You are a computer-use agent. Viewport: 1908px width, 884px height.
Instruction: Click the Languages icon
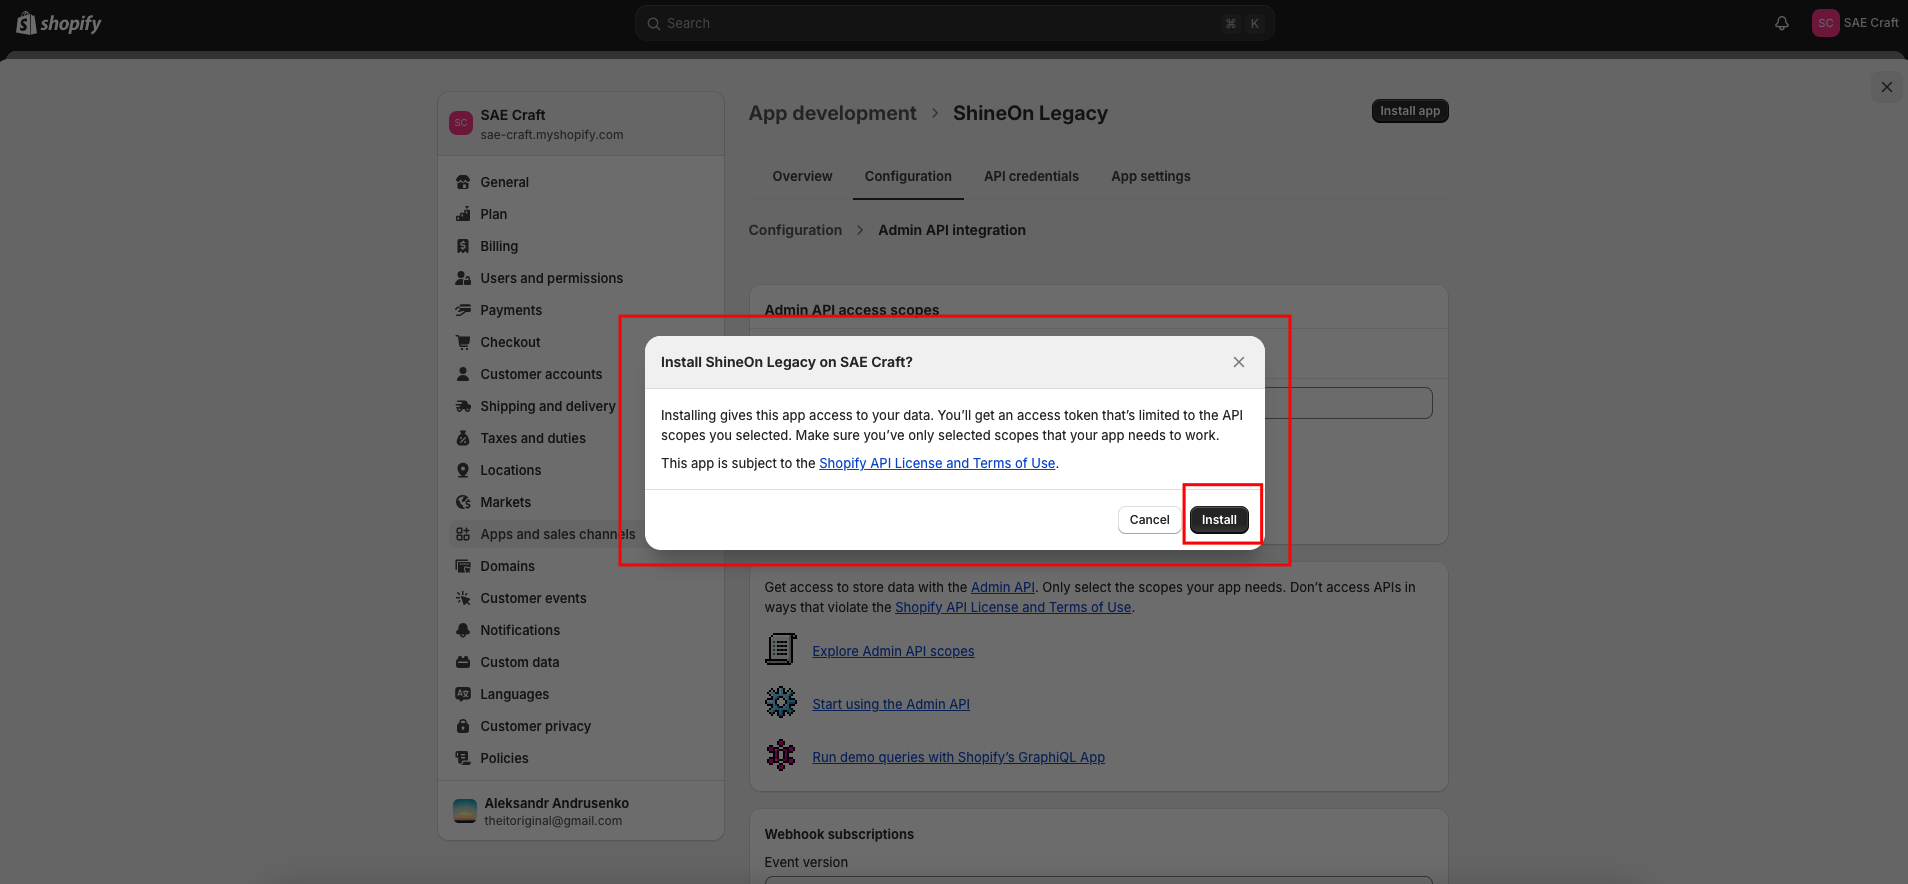coord(463,694)
